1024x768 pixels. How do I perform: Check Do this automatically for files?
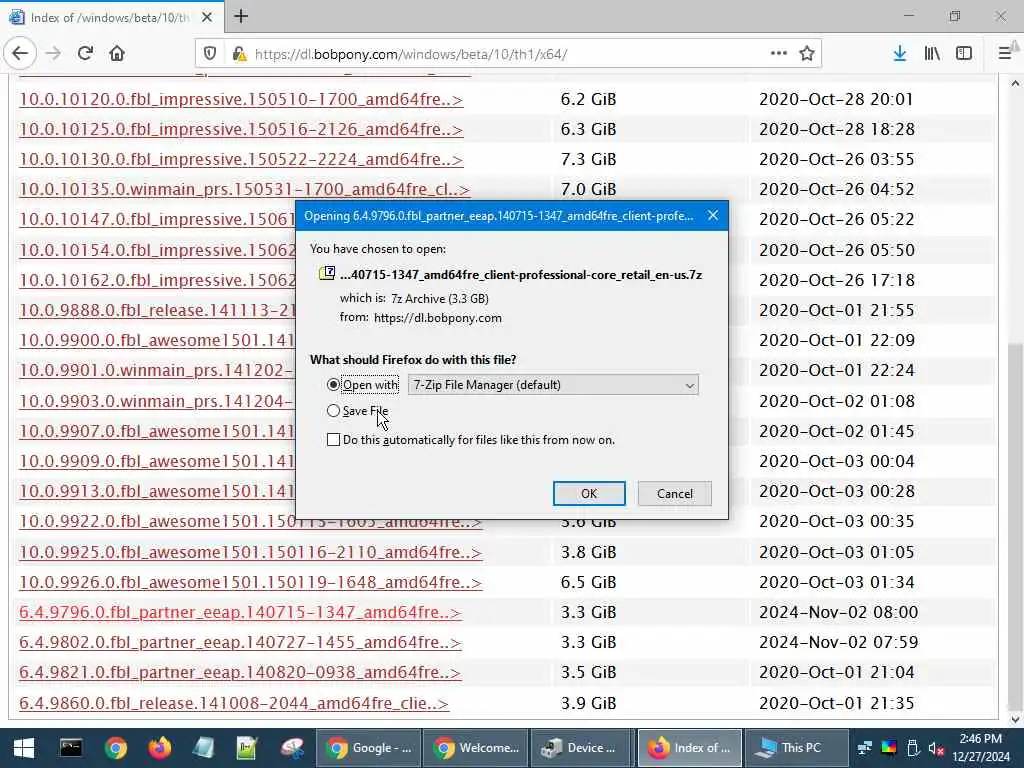(x=333, y=440)
